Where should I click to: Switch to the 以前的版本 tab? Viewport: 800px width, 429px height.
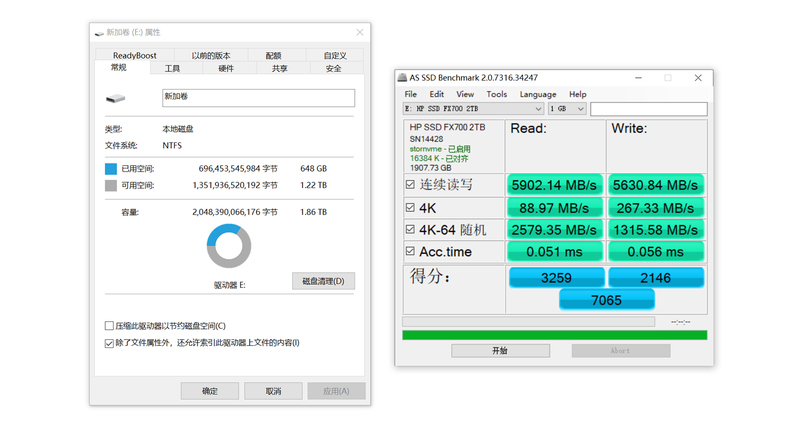tap(211, 55)
